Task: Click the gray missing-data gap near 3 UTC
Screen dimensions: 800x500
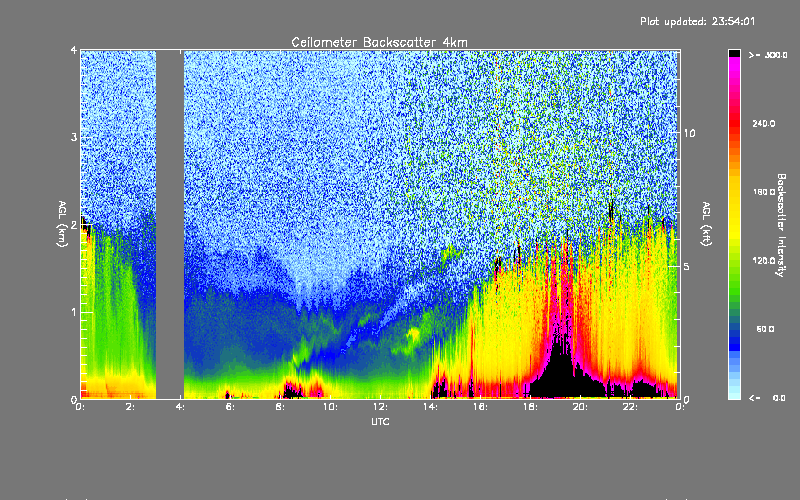Action: coord(170,224)
